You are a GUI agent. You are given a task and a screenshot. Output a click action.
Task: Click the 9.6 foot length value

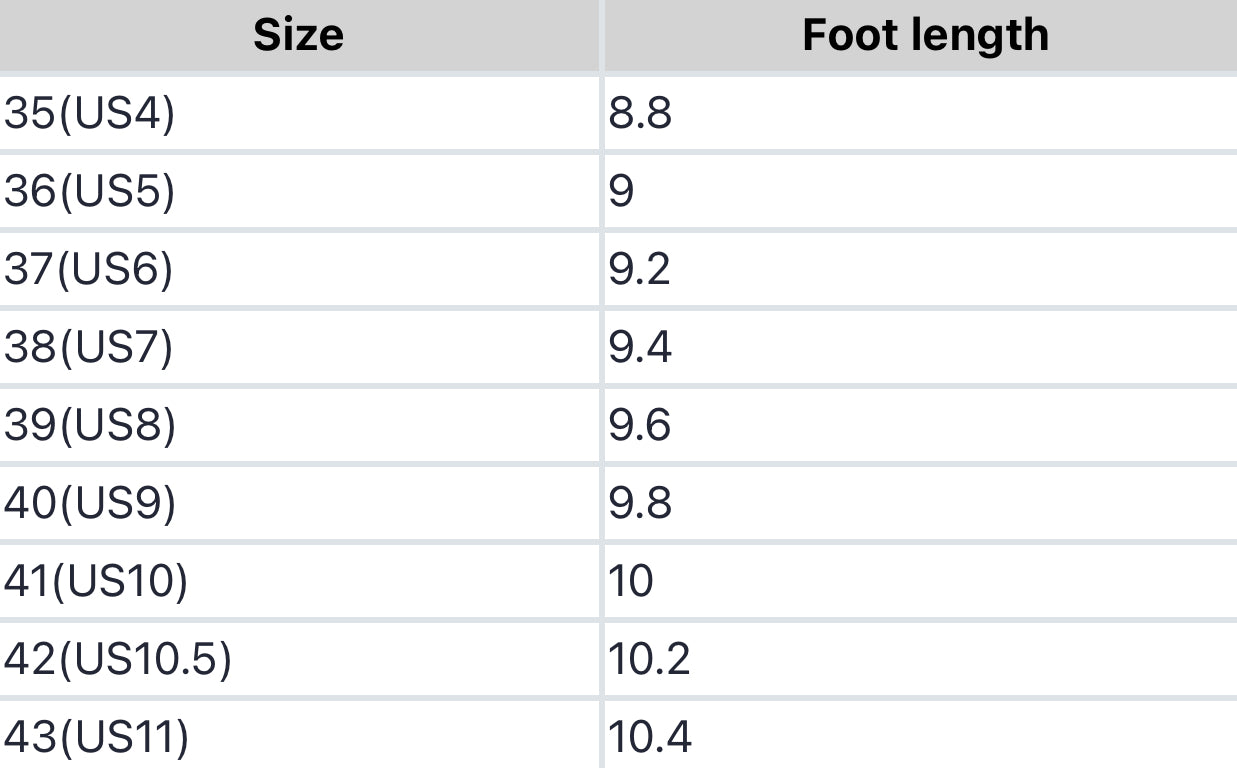640,426
